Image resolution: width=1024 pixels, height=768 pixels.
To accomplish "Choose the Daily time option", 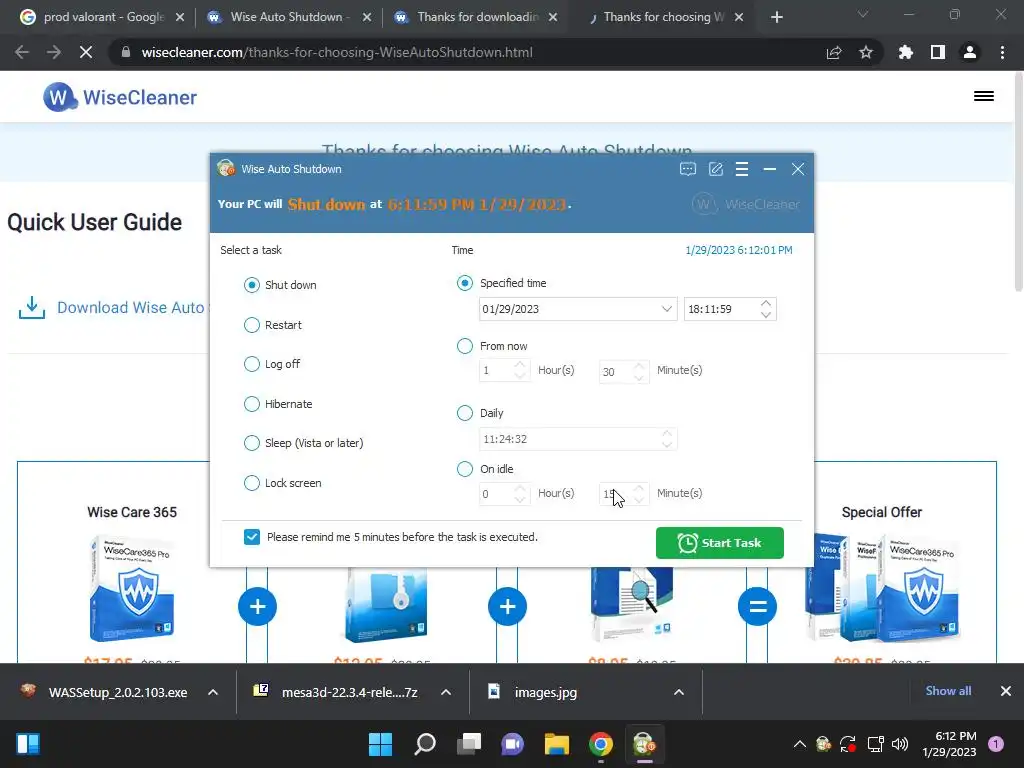I will pos(464,413).
